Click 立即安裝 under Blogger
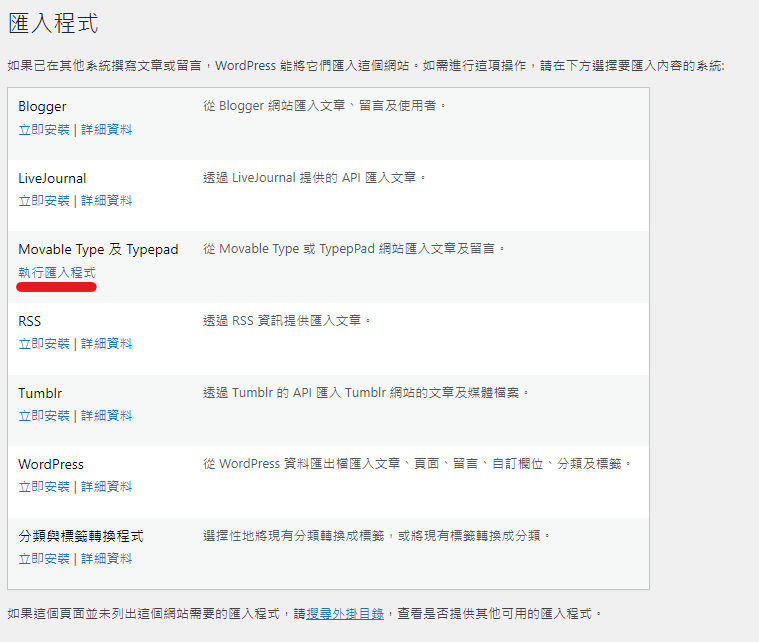The width and height of the screenshot is (759, 642). pos(44,130)
